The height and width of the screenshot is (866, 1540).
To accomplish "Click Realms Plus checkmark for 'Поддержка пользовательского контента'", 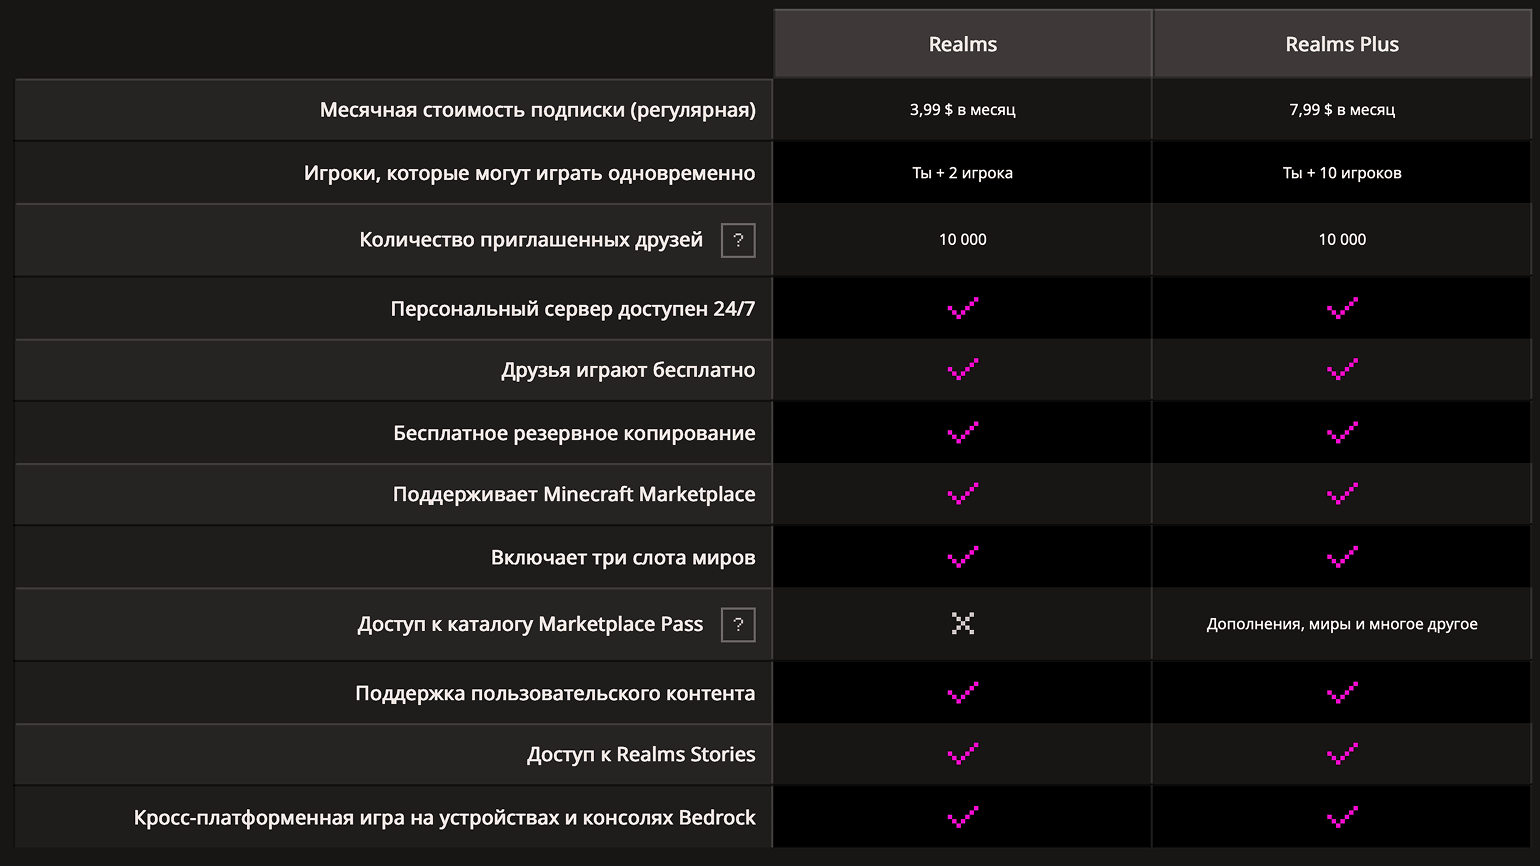I will coord(1342,693).
